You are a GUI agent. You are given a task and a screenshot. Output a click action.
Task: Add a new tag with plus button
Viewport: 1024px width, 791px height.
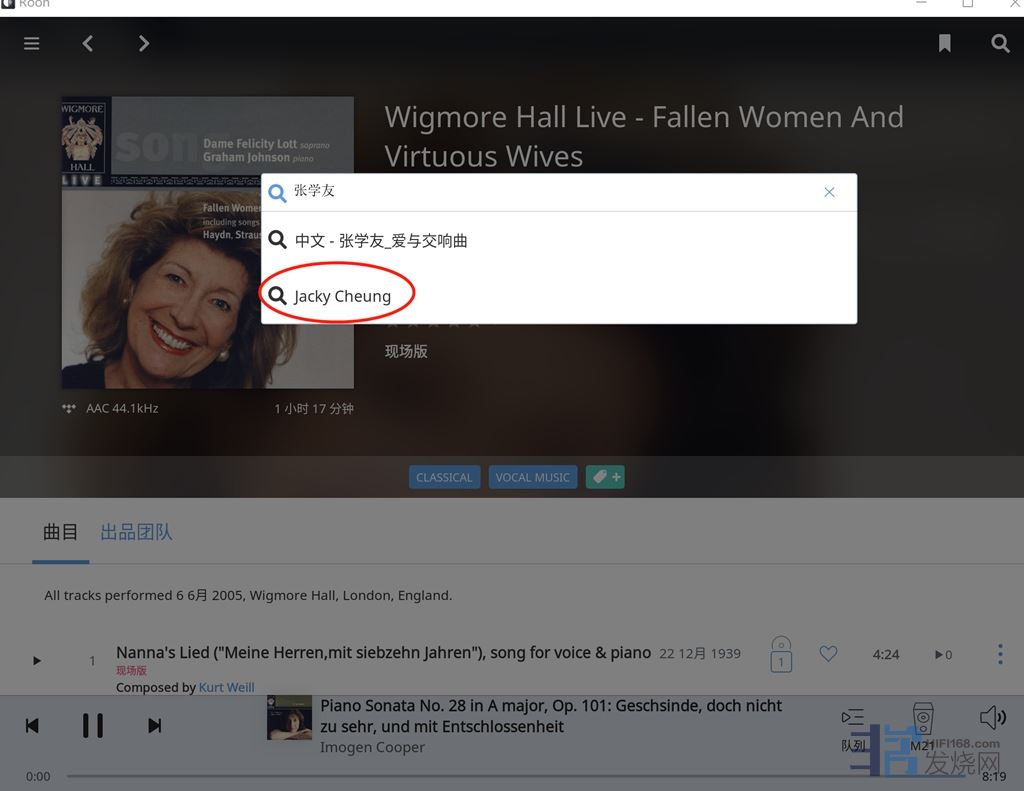[606, 477]
